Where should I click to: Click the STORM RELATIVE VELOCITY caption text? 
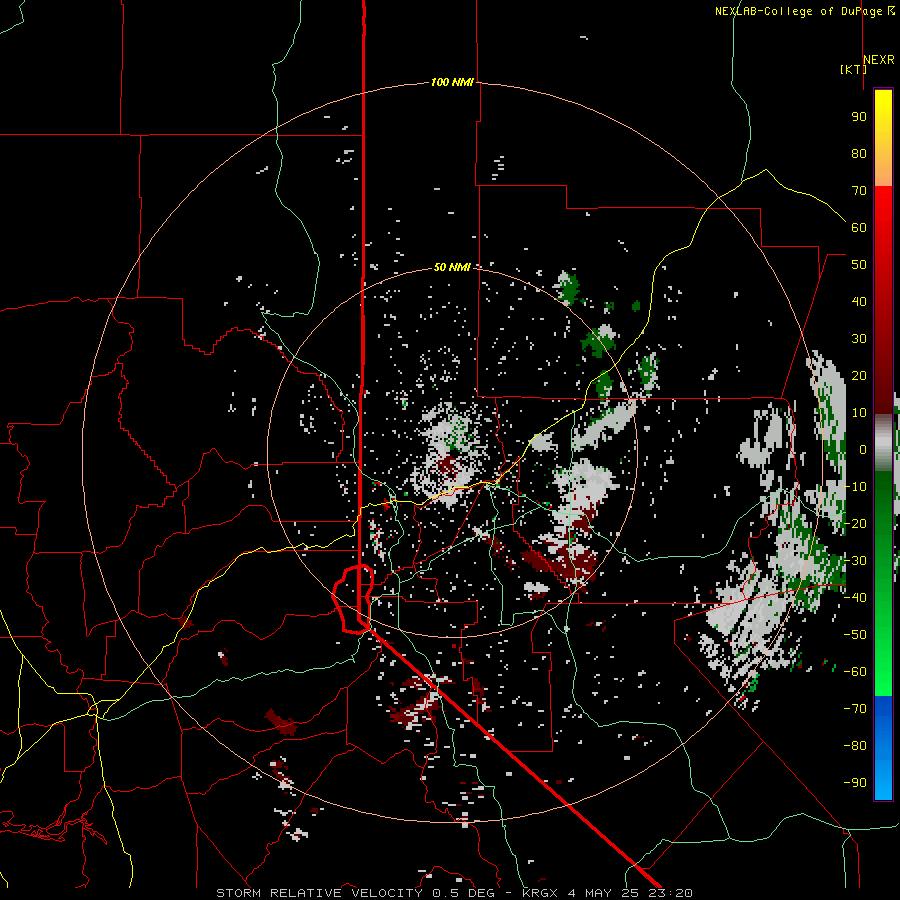click(x=454, y=893)
